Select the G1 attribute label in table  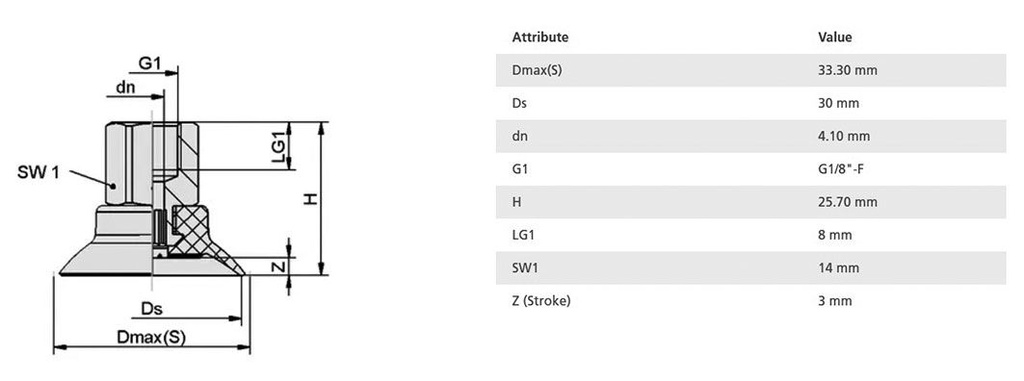pyautogui.click(x=520, y=169)
